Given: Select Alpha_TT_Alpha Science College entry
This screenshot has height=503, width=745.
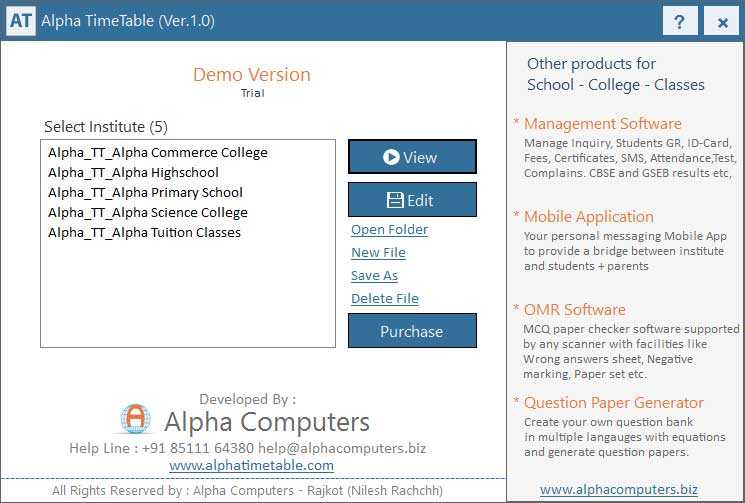Looking at the screenshot, I should [147, 213].
